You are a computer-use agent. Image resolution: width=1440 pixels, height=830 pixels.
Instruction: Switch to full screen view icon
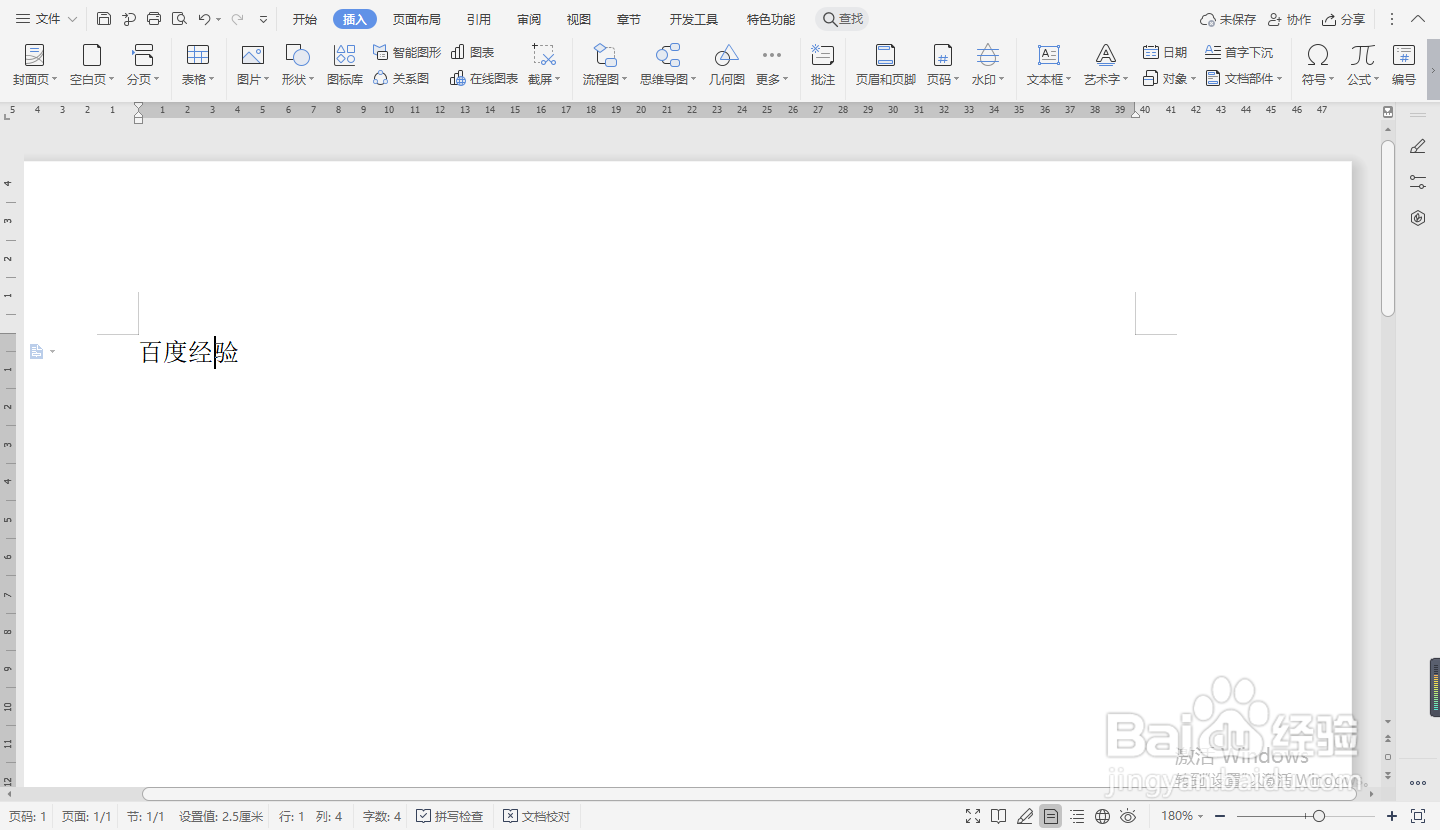point(973,816)
